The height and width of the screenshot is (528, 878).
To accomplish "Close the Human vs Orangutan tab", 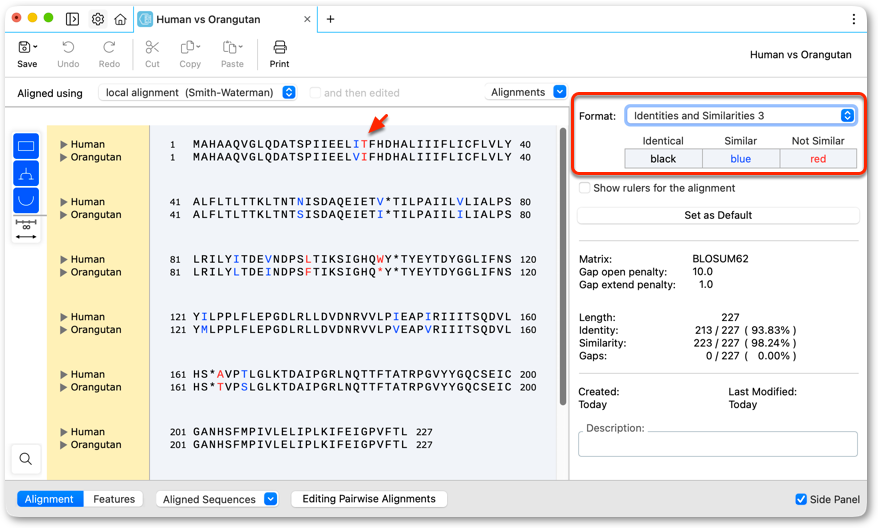I will click(307, 19).
